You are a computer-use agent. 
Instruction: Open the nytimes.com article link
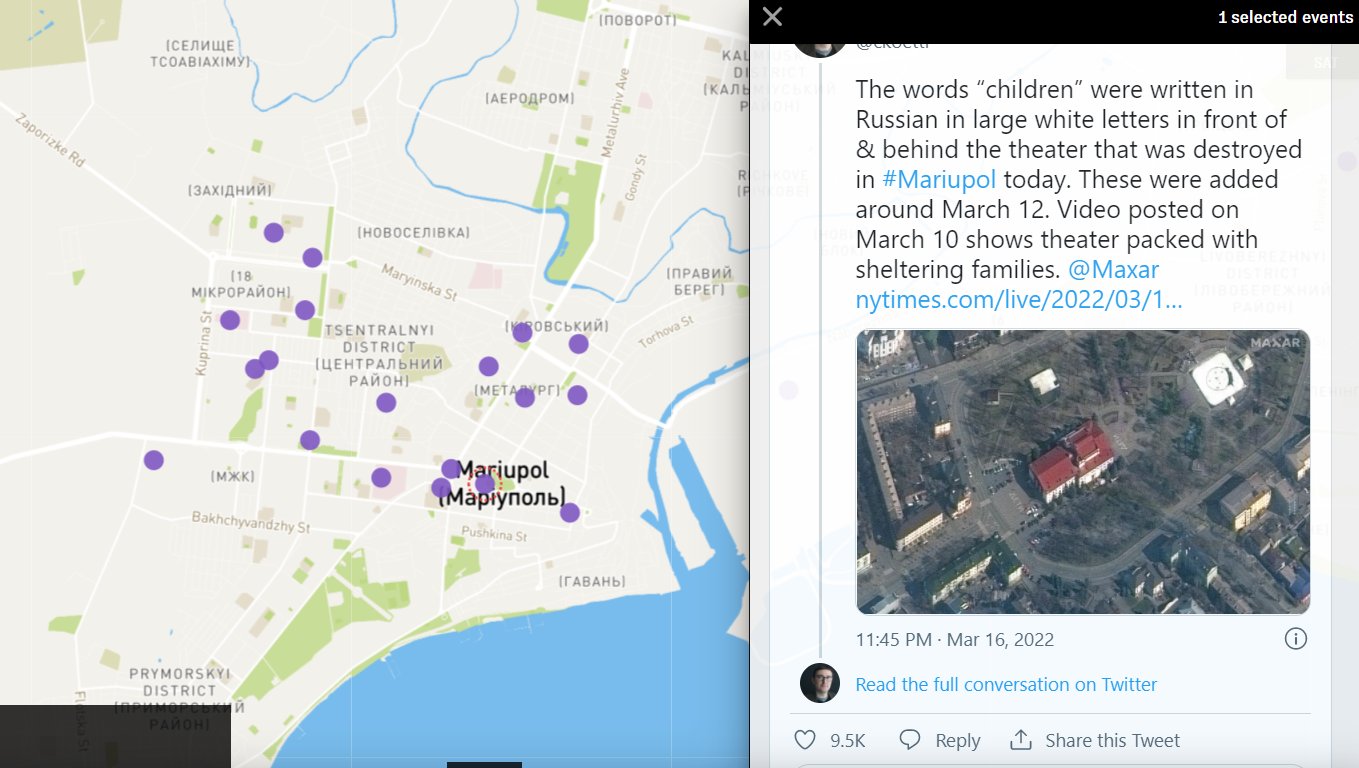point(1019,300)
